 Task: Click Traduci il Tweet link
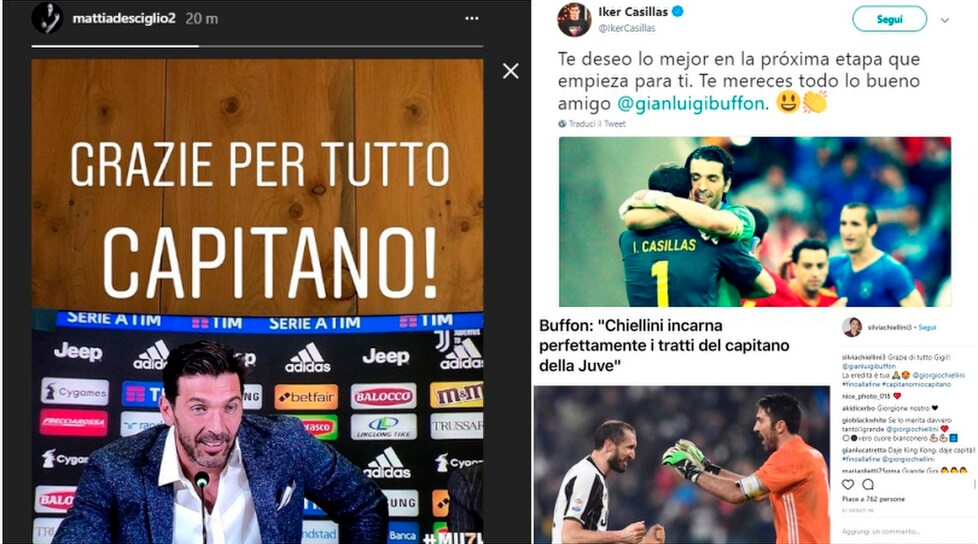(x=597, y=124)
